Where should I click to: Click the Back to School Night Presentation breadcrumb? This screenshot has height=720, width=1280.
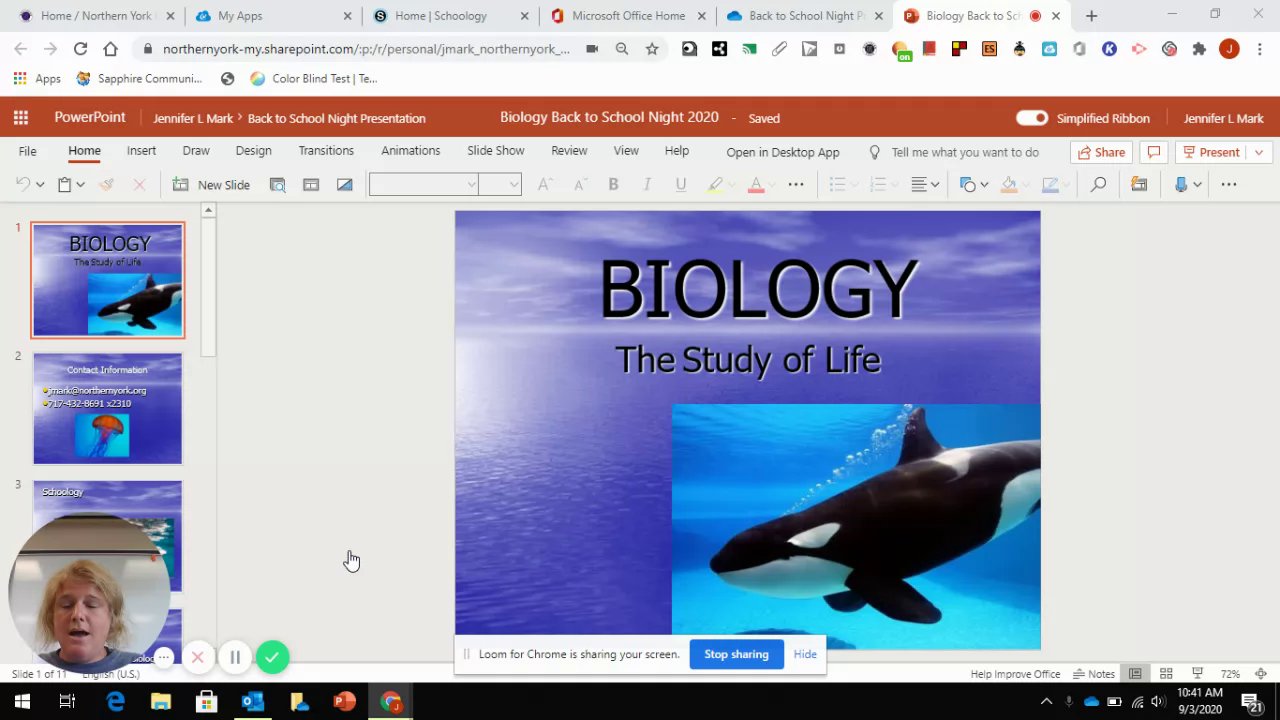click(336, 118)
